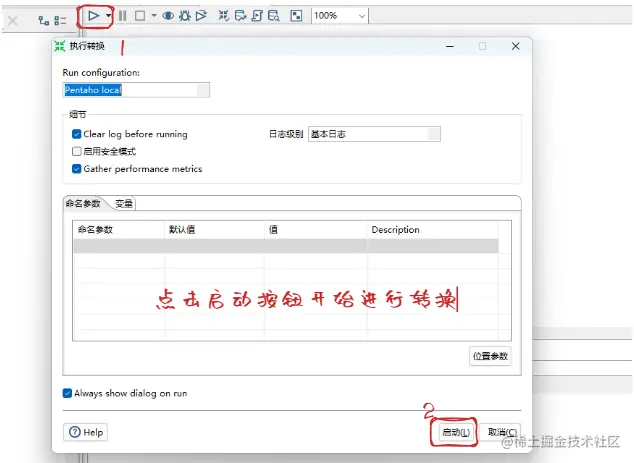Click the 默认值 column header
Image resolution: width=634 pixels, height=463 pixels.
215,230
